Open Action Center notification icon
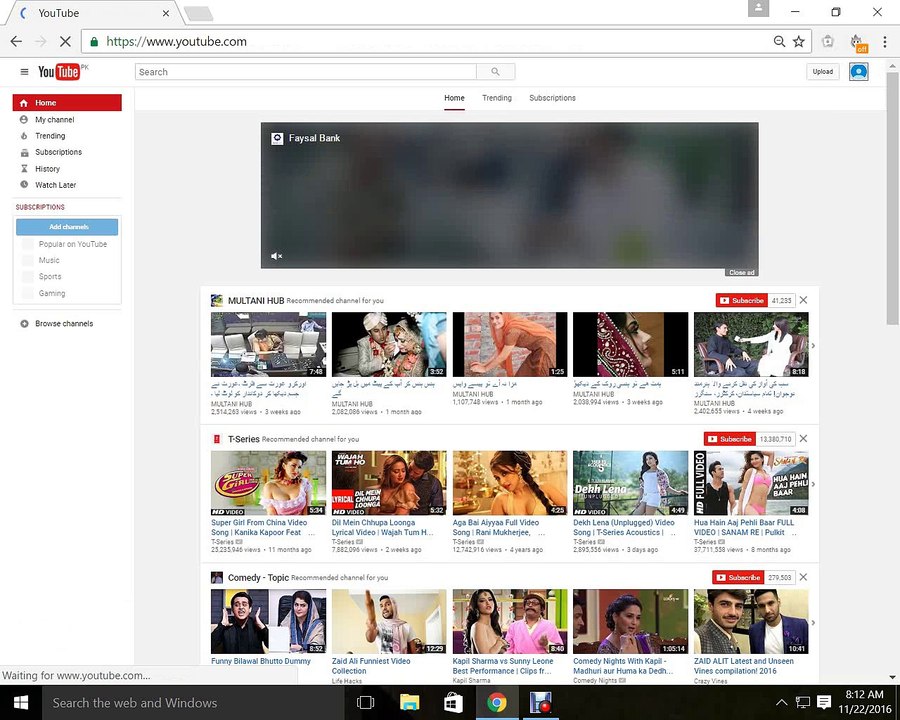This screenshot has height=720, width=900. tap(824, 702)
